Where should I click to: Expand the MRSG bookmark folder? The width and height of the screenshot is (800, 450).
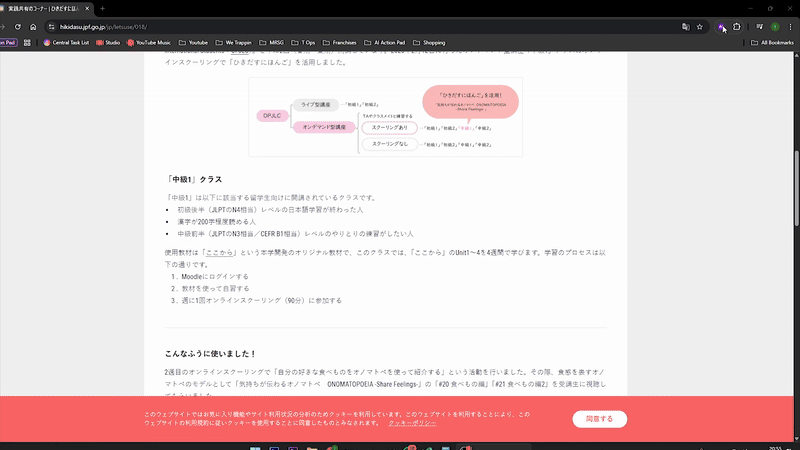point(271,43)
